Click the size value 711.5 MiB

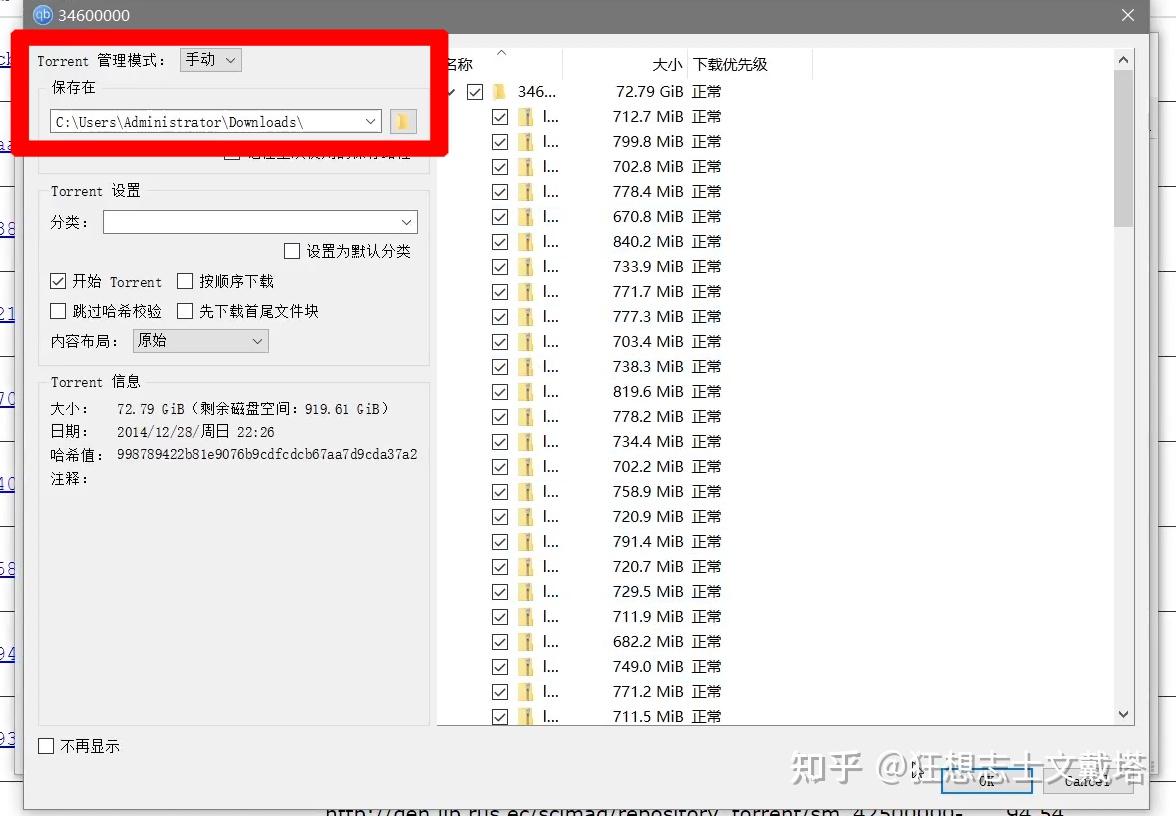click(648, 716)
